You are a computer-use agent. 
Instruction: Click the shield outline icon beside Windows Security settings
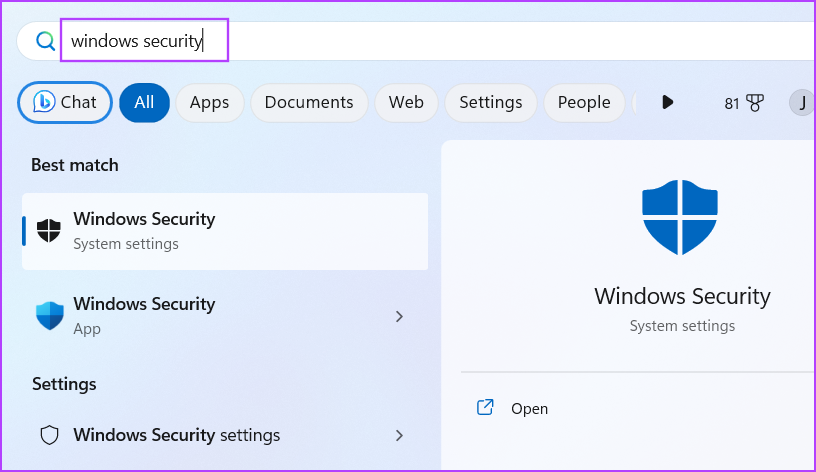49,435
